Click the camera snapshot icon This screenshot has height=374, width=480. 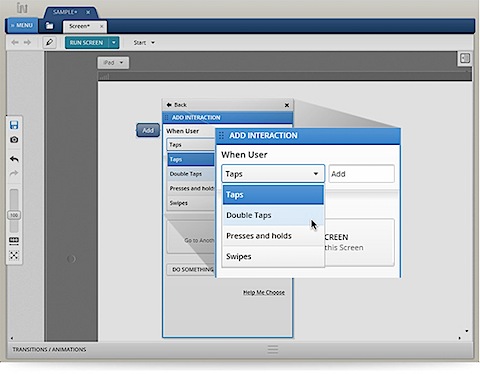pyautogui.click(x=14, y=139)
